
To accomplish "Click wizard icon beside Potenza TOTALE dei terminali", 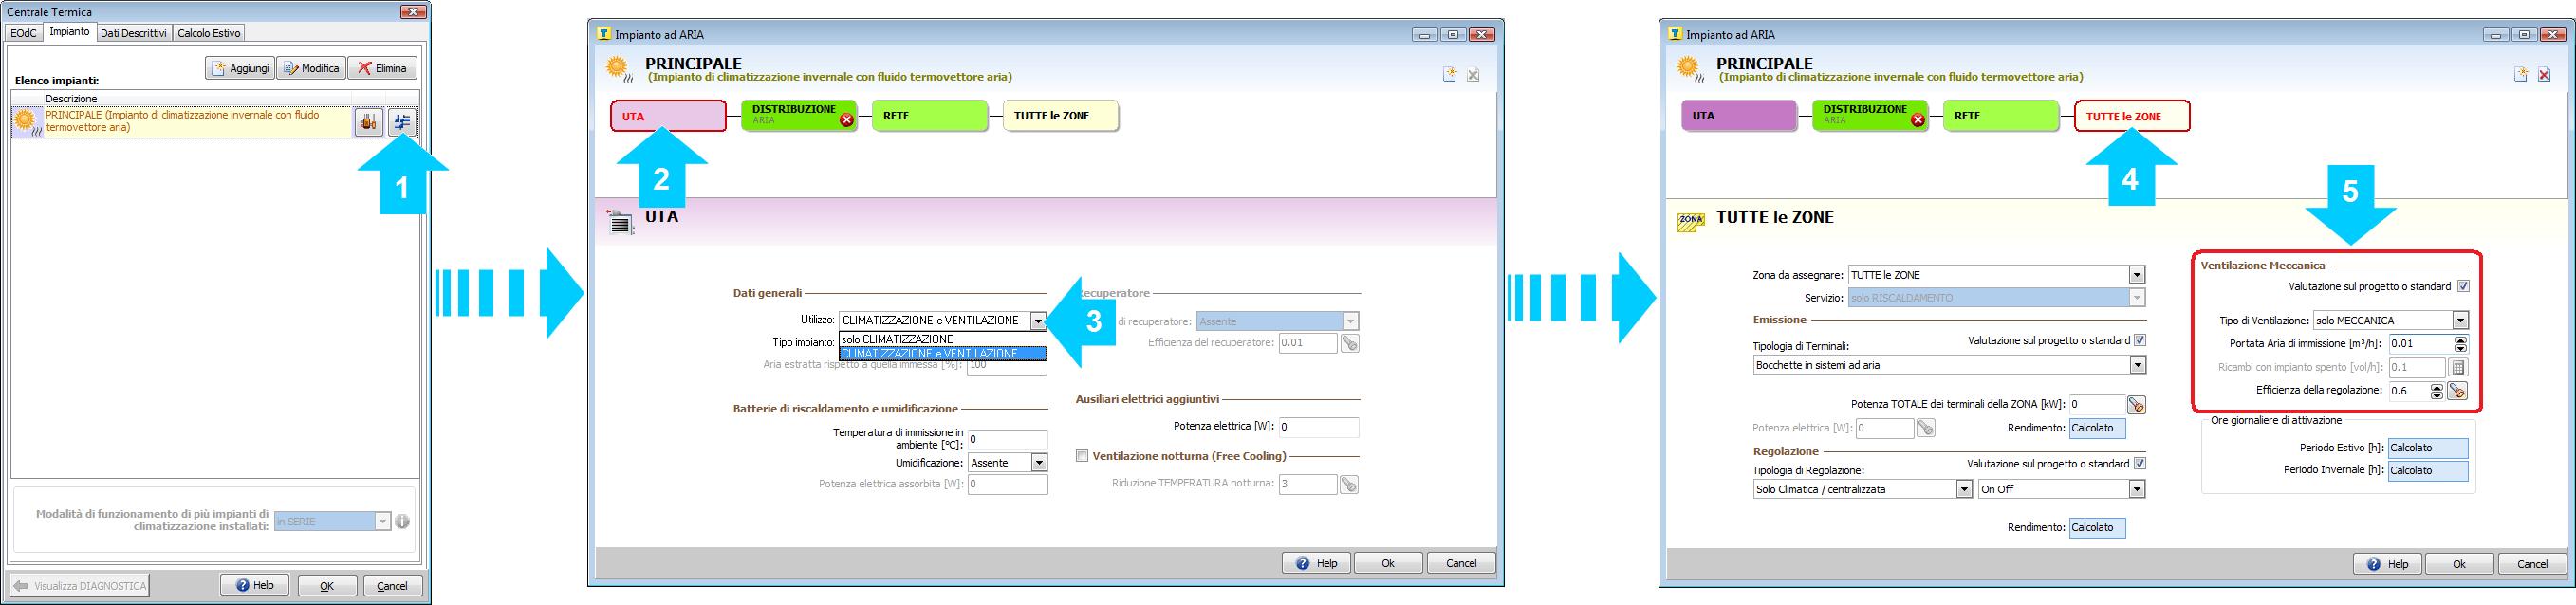I will pos(2136,405).
